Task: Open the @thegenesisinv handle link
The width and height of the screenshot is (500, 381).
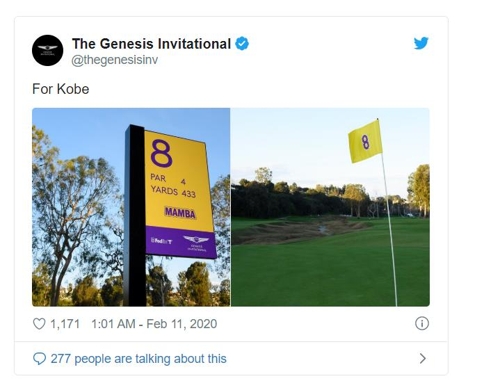Action: pyautogui.click(x=115, y=60)
